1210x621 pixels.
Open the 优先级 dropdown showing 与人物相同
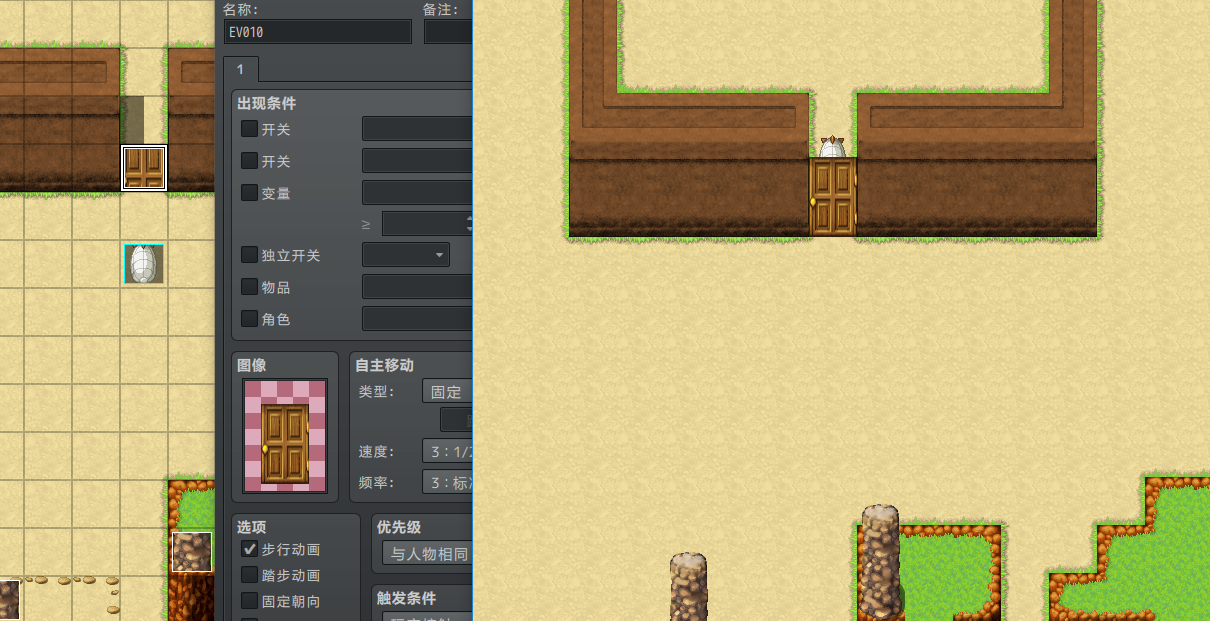click(427, 553)
